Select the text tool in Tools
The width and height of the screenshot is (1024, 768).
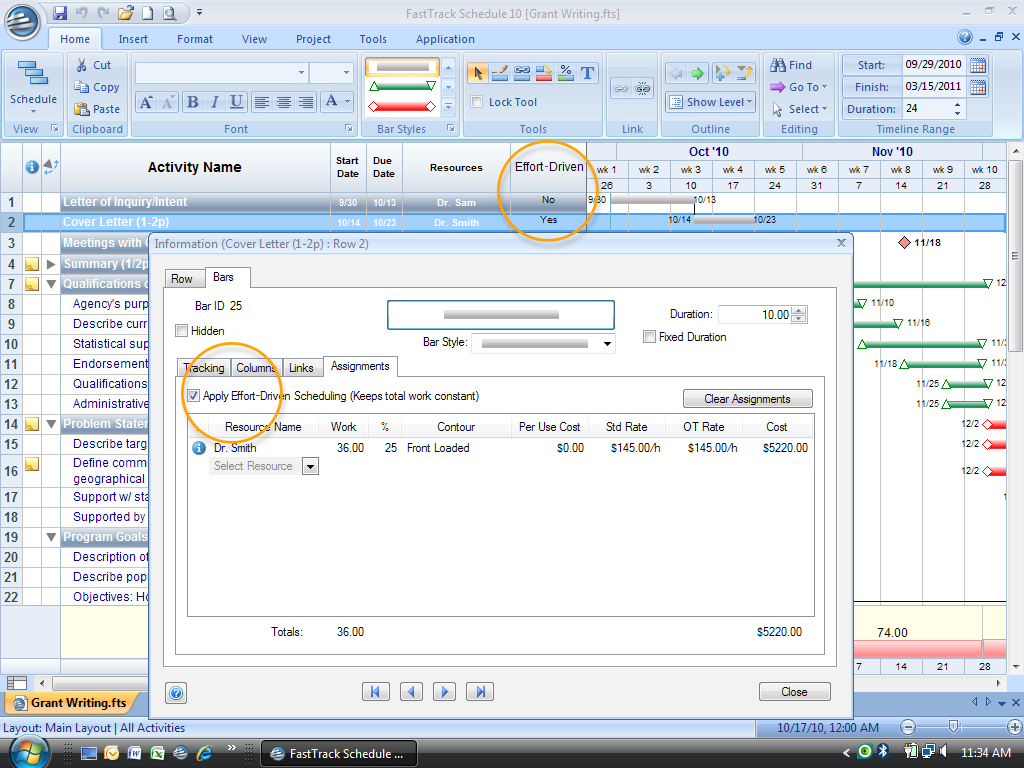click(x=588, y=72)
